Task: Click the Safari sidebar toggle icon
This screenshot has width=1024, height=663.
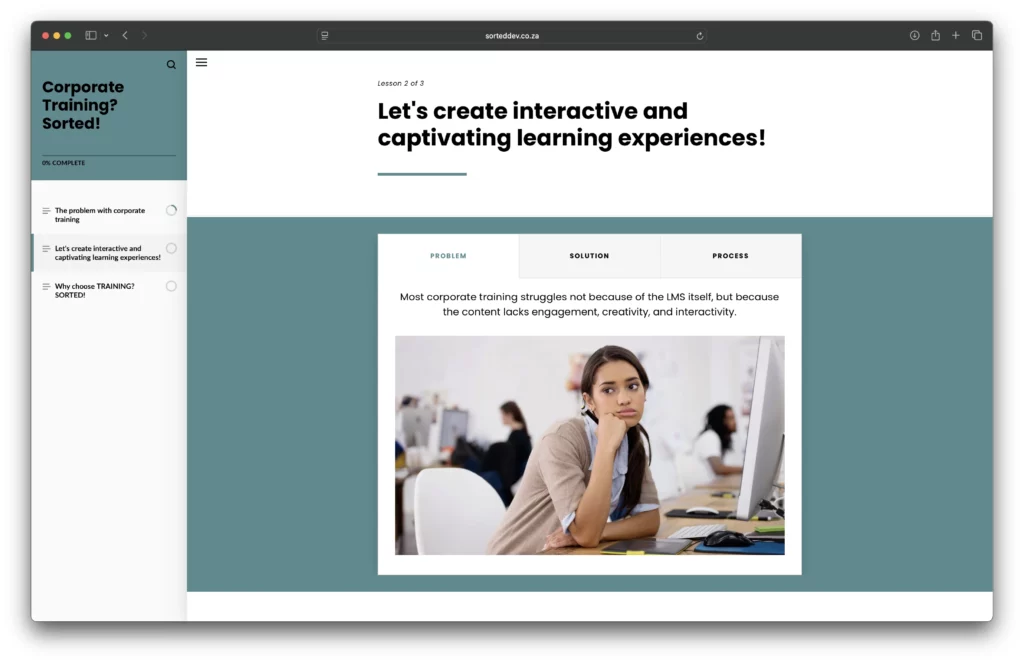Action: click(91, 36)
